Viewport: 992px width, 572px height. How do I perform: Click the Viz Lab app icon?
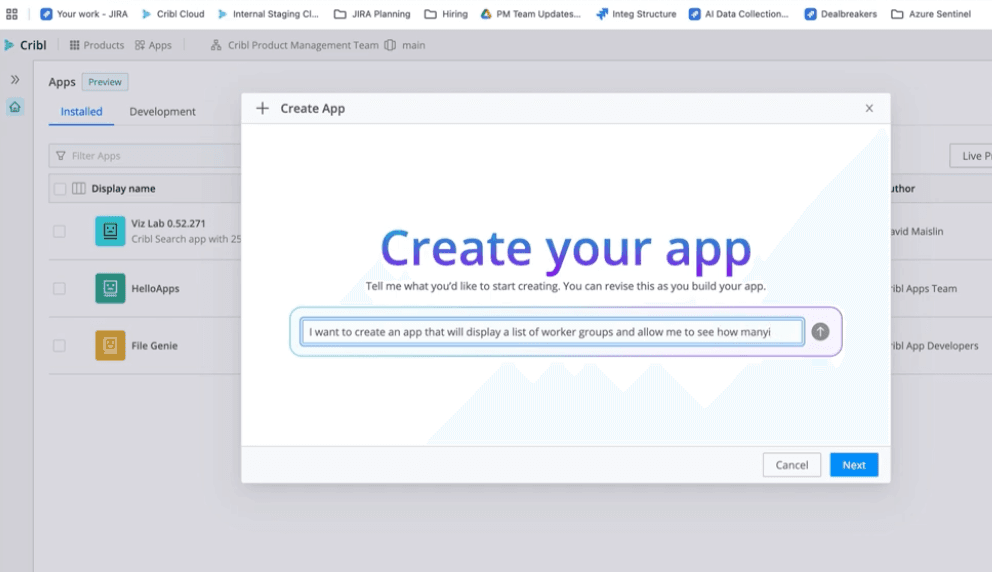coord(110,231)
